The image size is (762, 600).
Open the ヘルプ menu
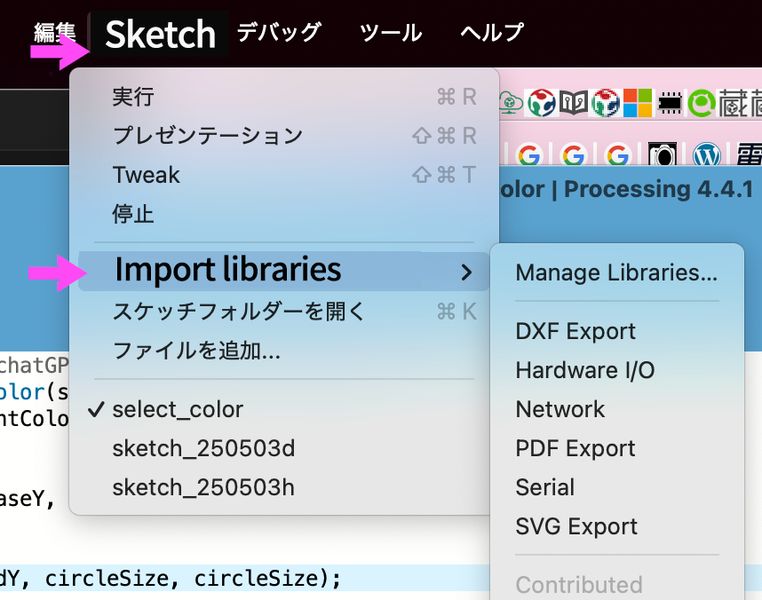click(x=492, y=33)
